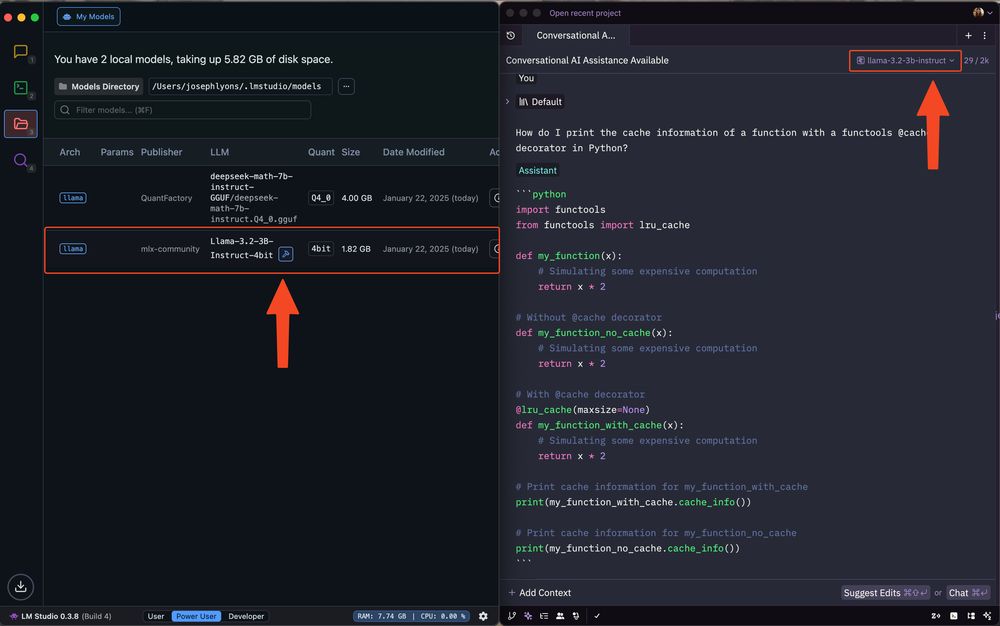The width and height of the screenshot is (1000, 626).
Task: Click the wrench icon beside Llama-3.2-3B-Instruct-4bit
Action: pyautogui.click(x=286, y=254)
